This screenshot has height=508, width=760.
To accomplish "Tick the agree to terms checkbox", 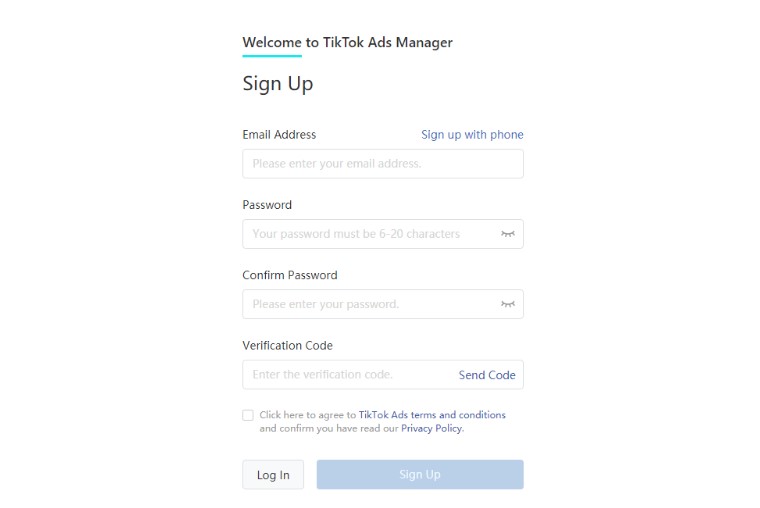I will (x=248, y=415).
